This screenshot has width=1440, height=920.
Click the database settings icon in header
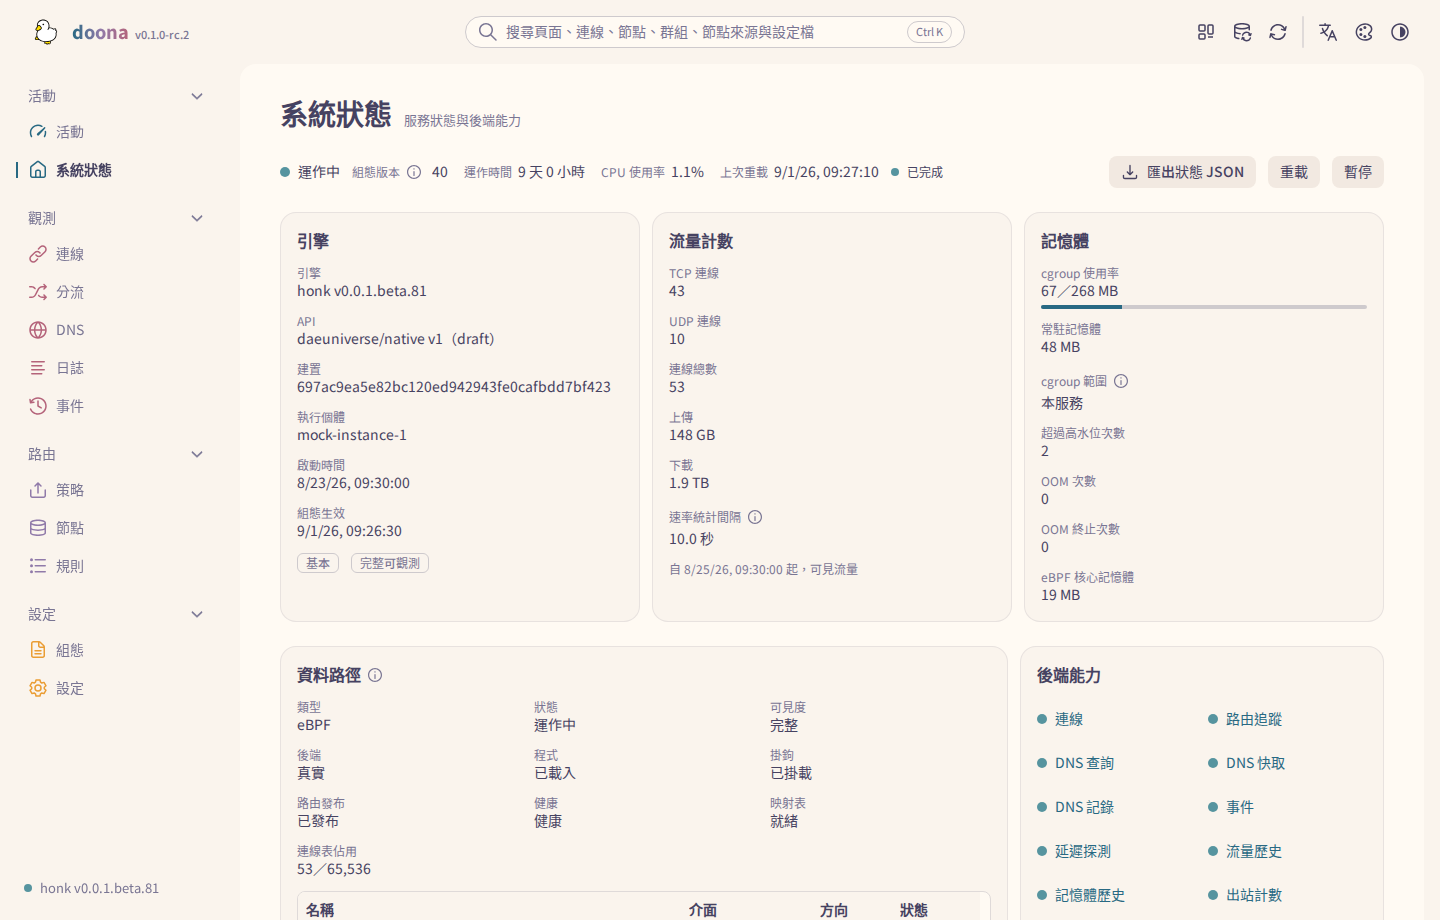pos(1242,32)
